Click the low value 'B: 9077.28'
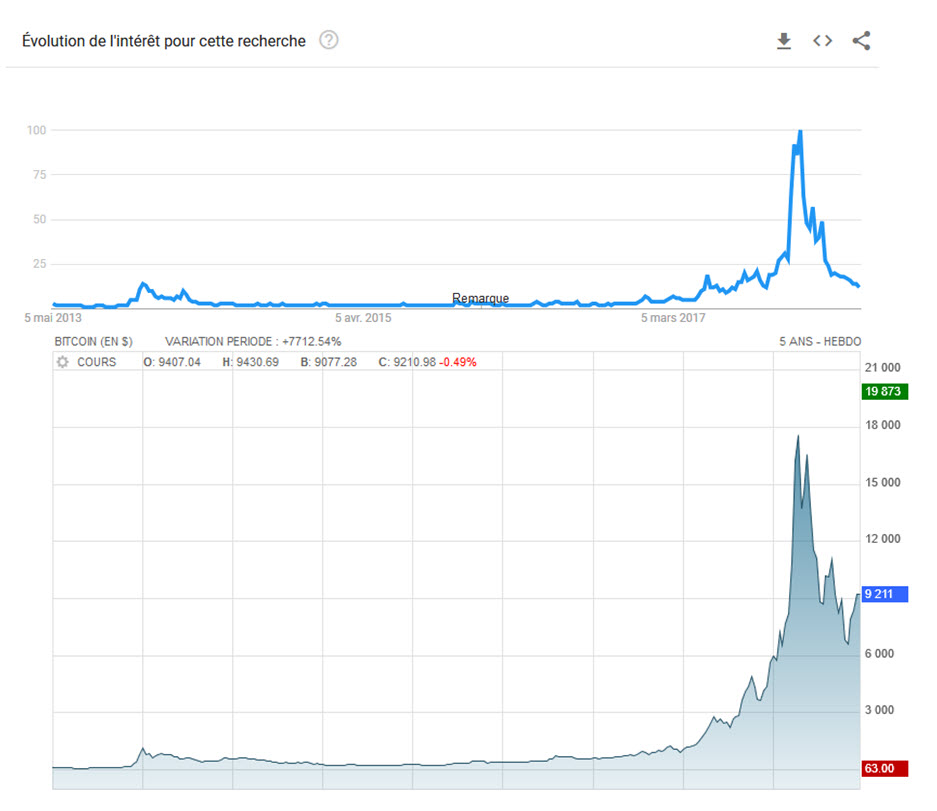This screenshot has width=937, height=811. click(x=329, y=362)
